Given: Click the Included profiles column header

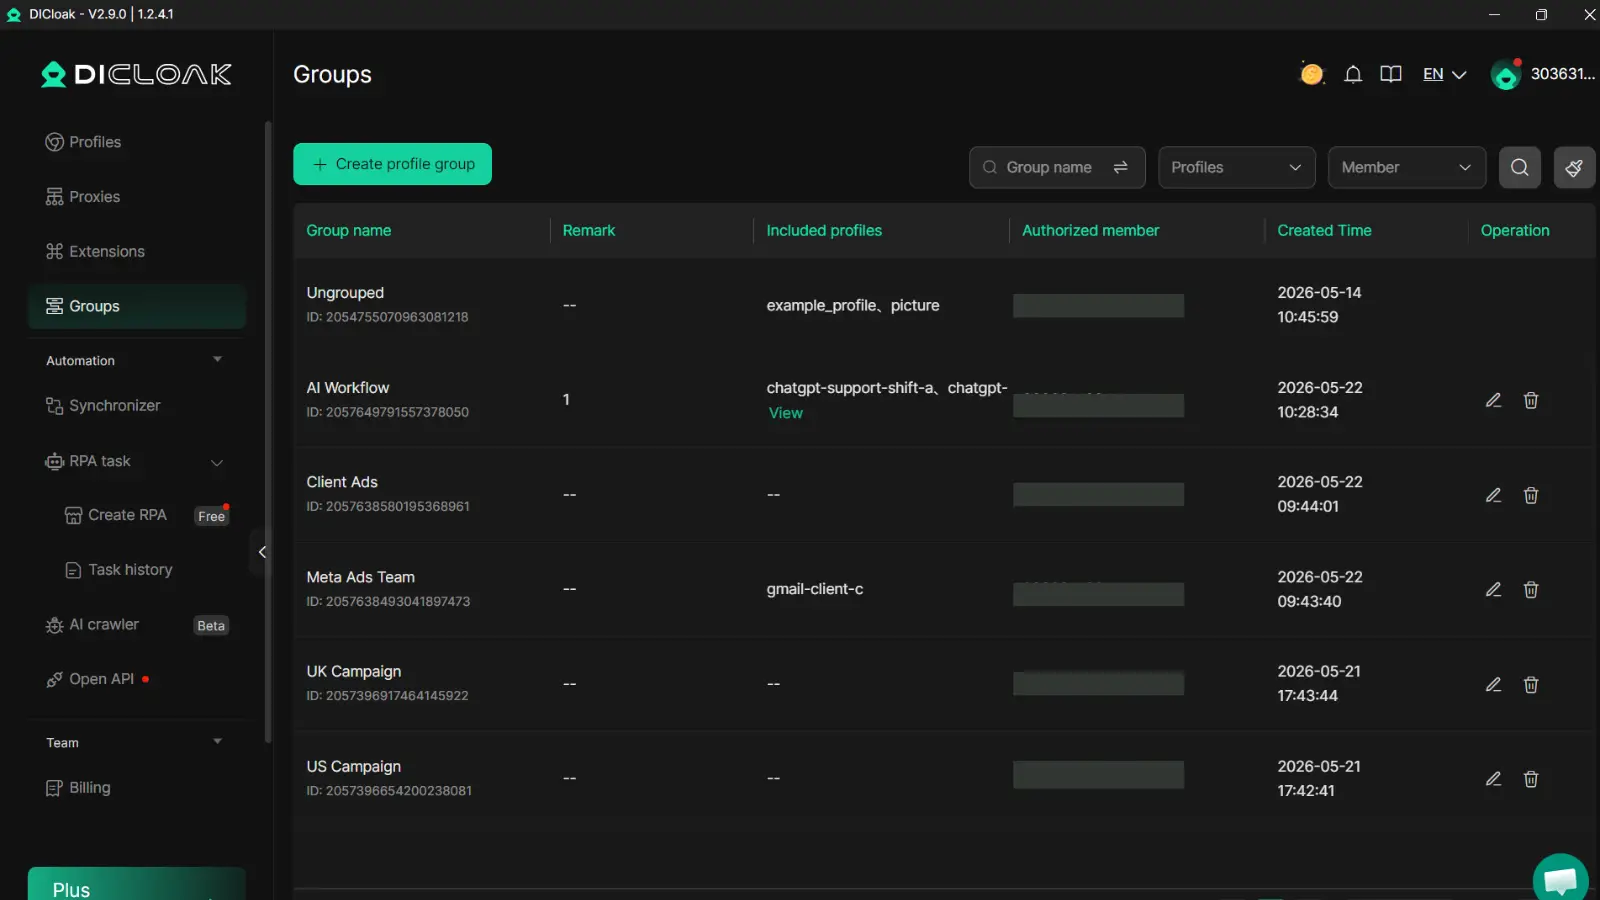Looking at the screenshot, I should pos(824,230).
